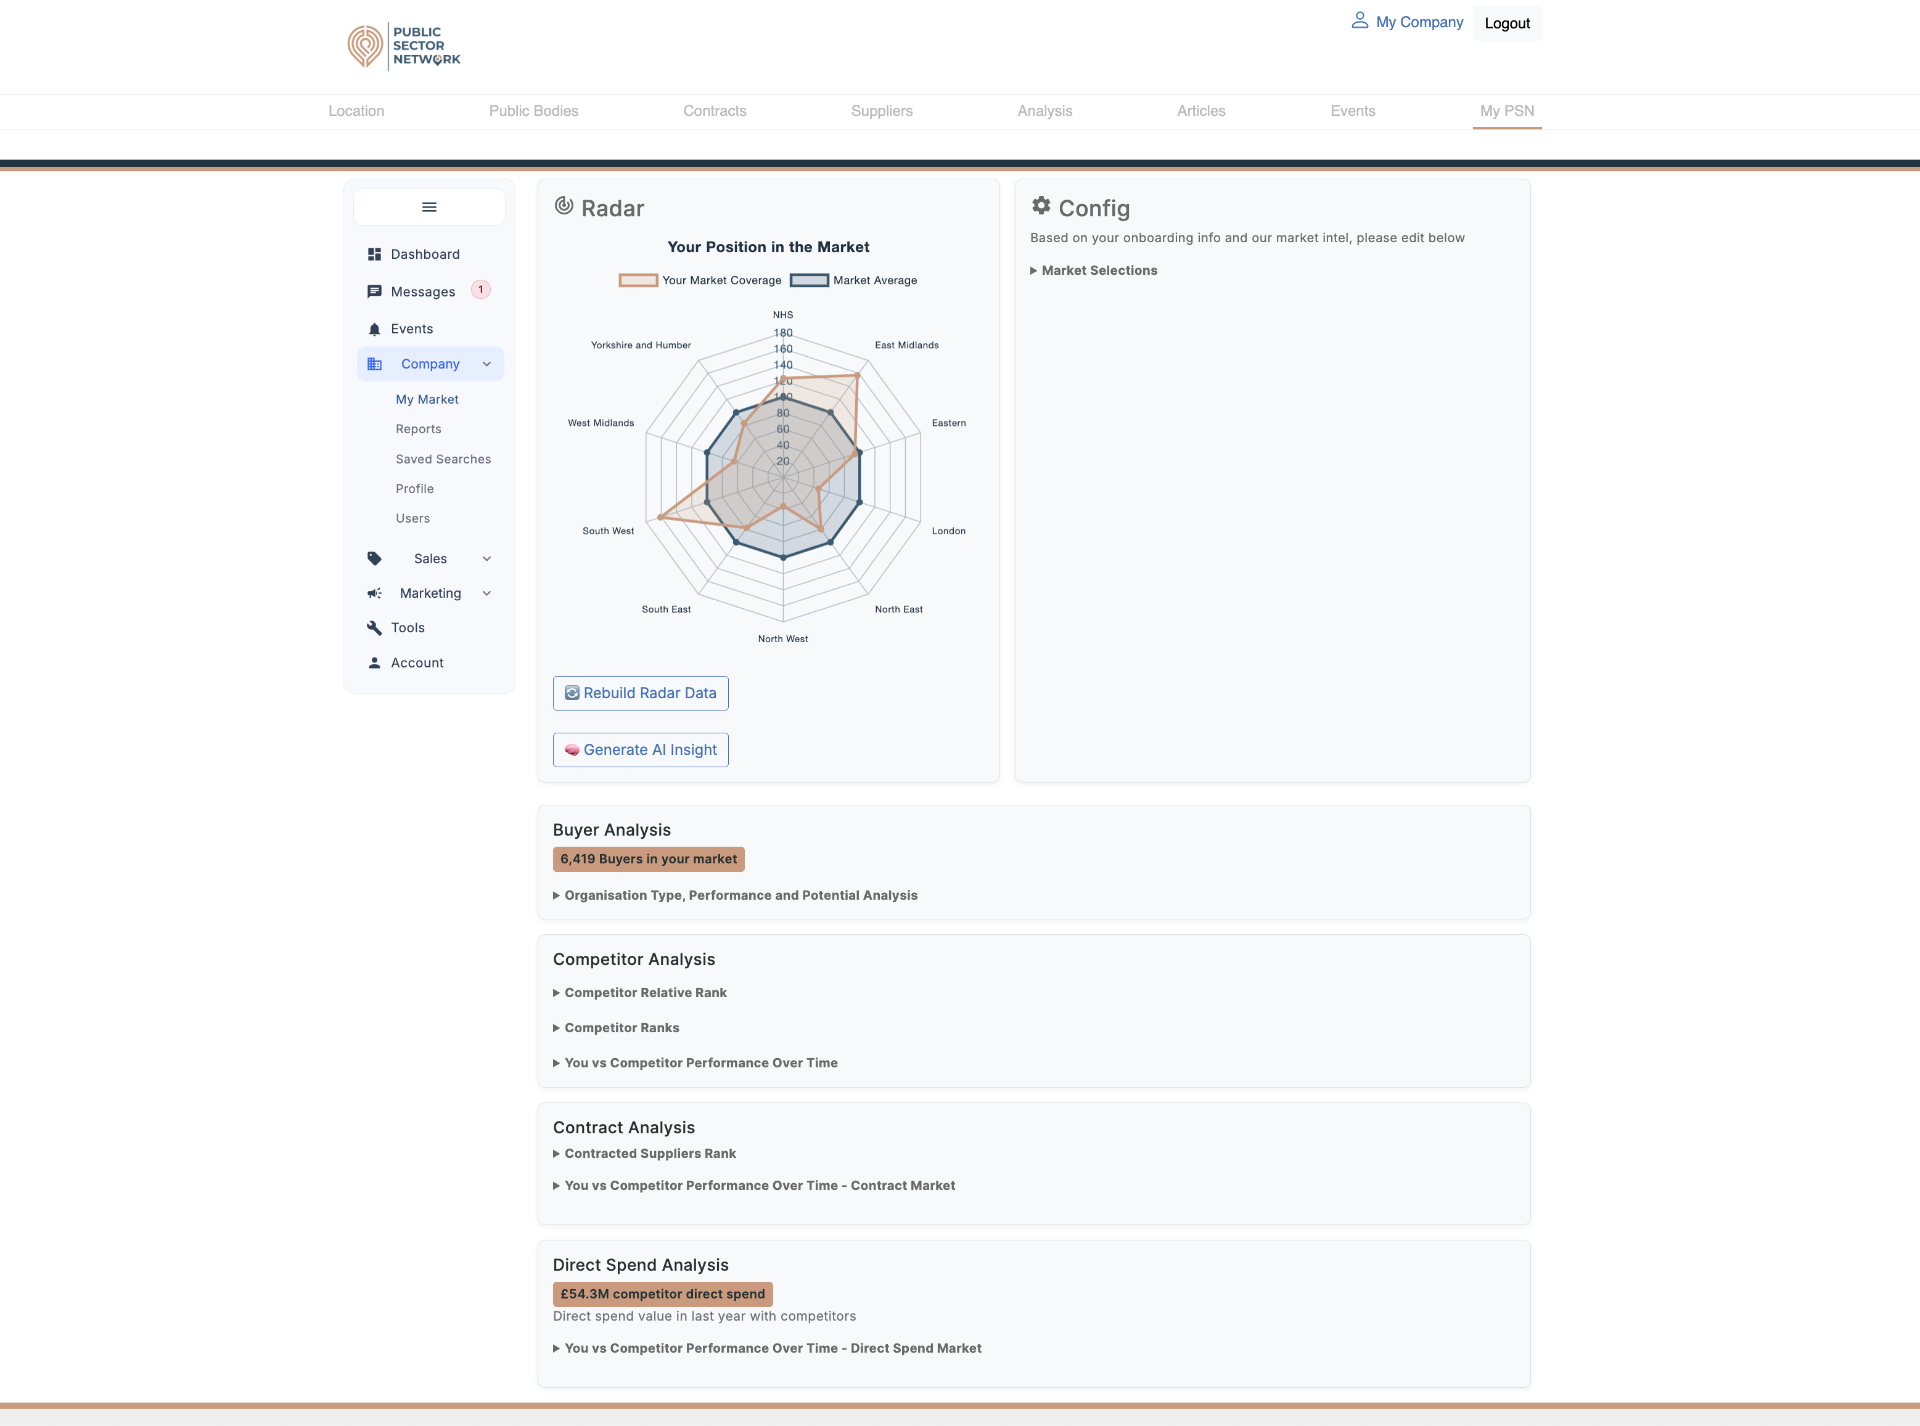The width and height of the screenshot is (1920, 1426).
Task: Toggle the sidebar hamburger menu
Action: point(429,207)
